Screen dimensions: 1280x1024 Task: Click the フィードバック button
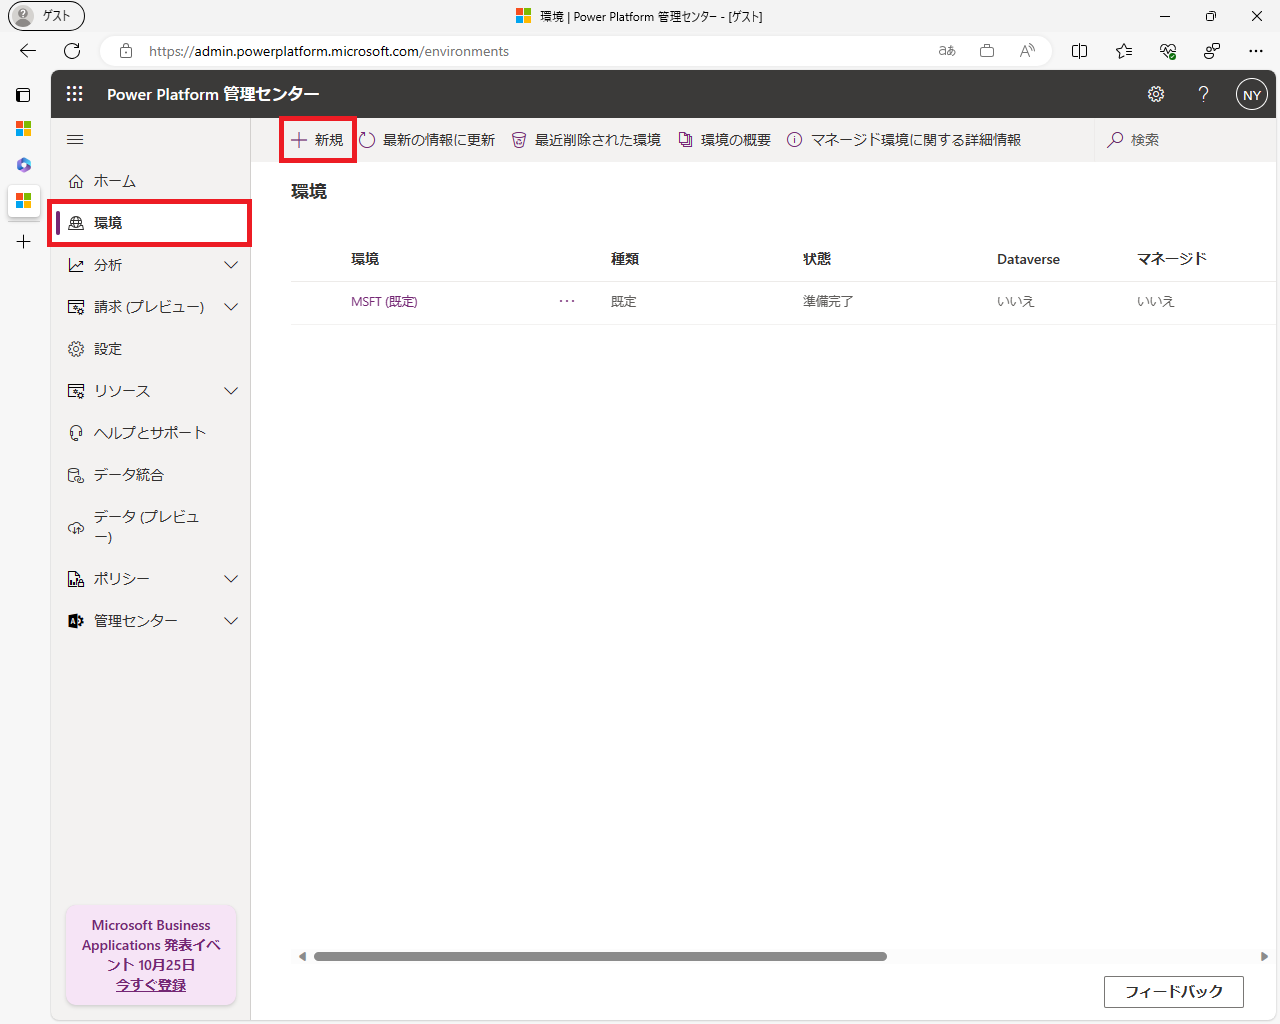1174,992
